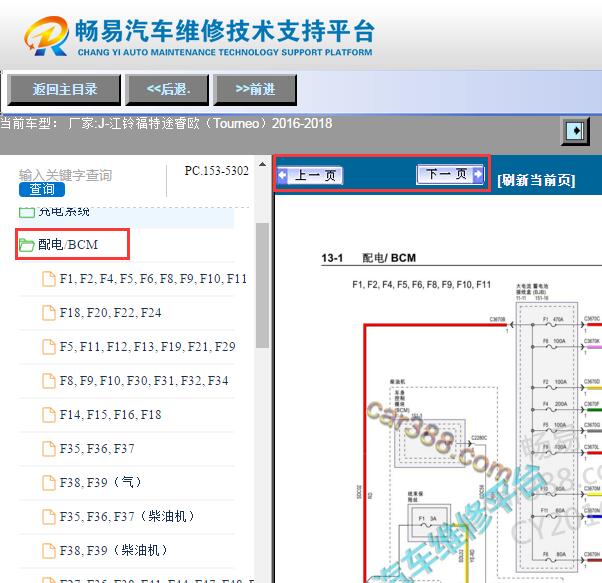Click the 13-1 配电/BCM diagram heading
Image resolution: width=602 pixels, height=583 pixels.
click(369, 258)
